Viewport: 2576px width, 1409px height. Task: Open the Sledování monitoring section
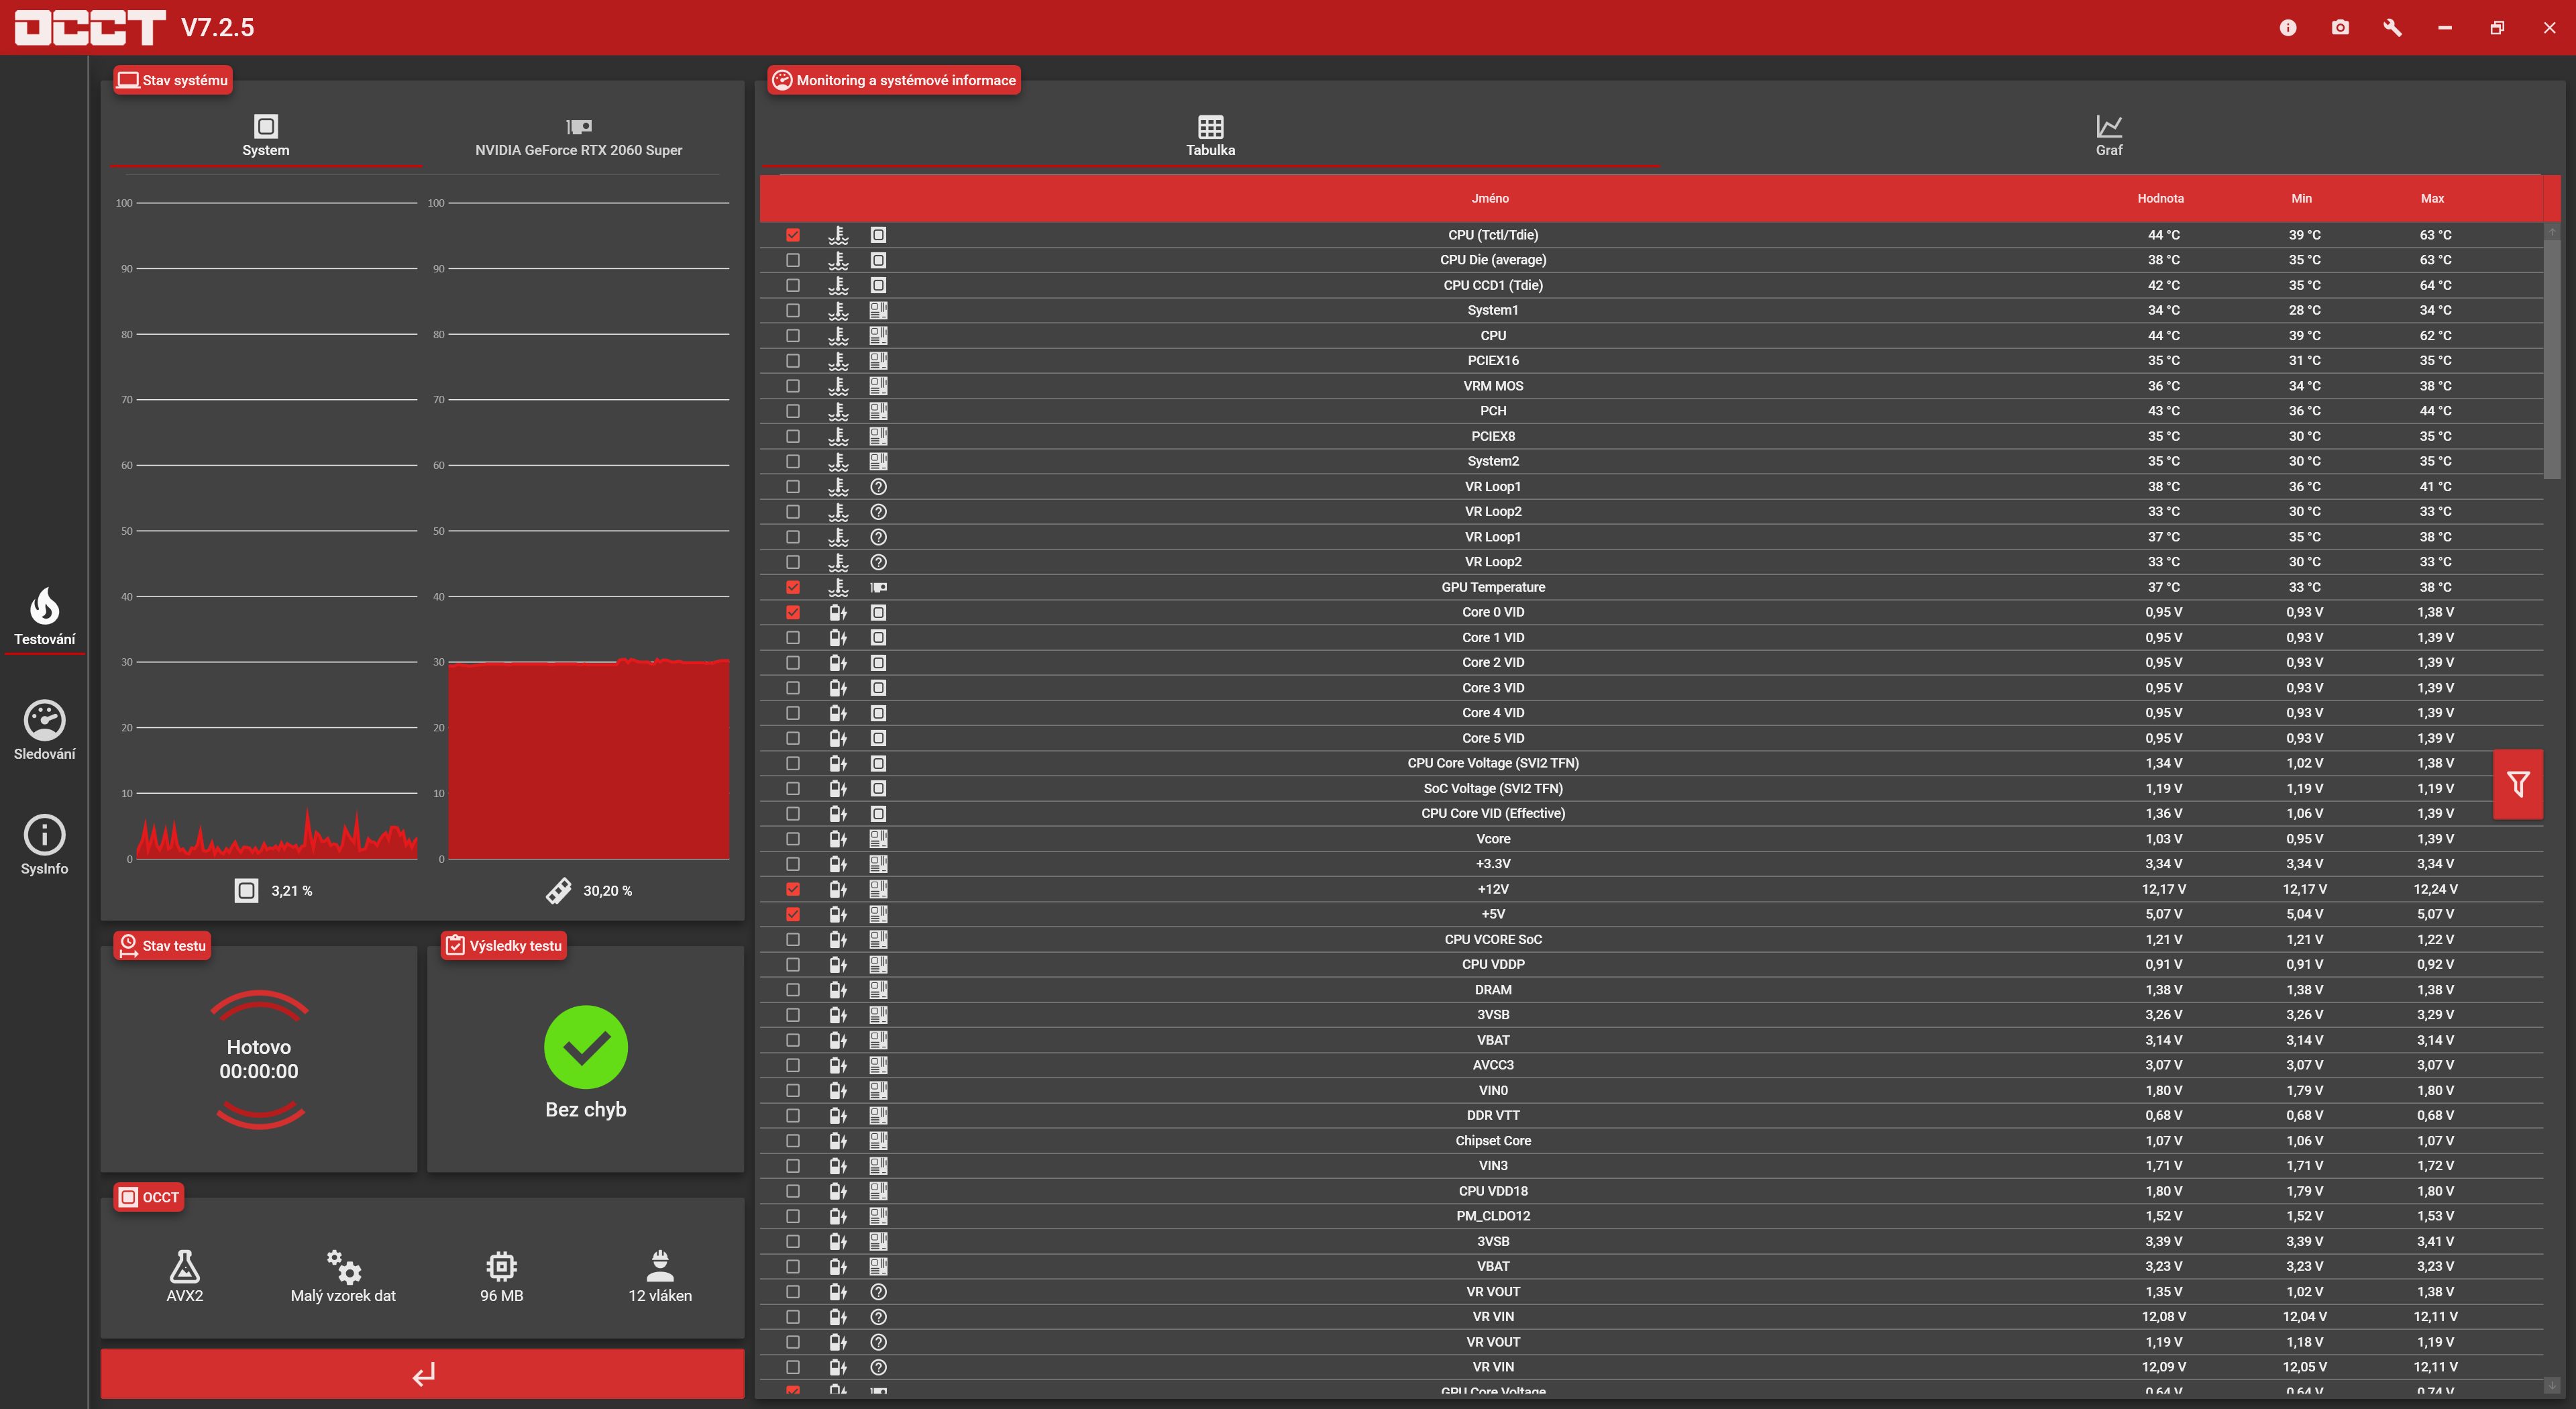pos(44,730)
